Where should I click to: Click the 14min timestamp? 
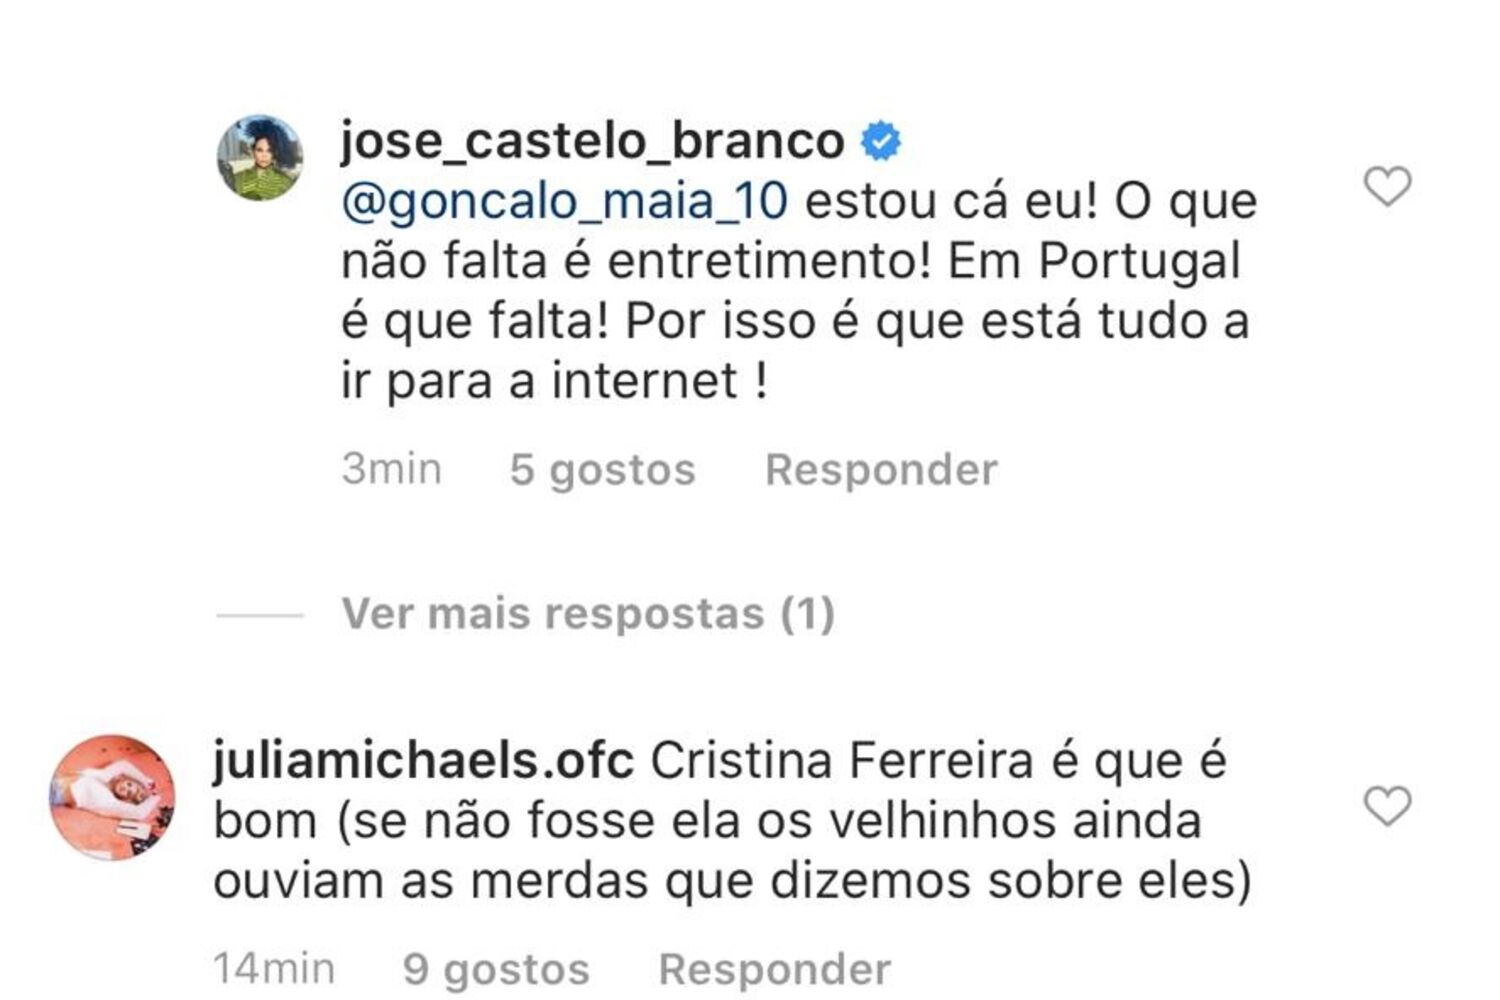pyautogui.click(x=274, y=969)
